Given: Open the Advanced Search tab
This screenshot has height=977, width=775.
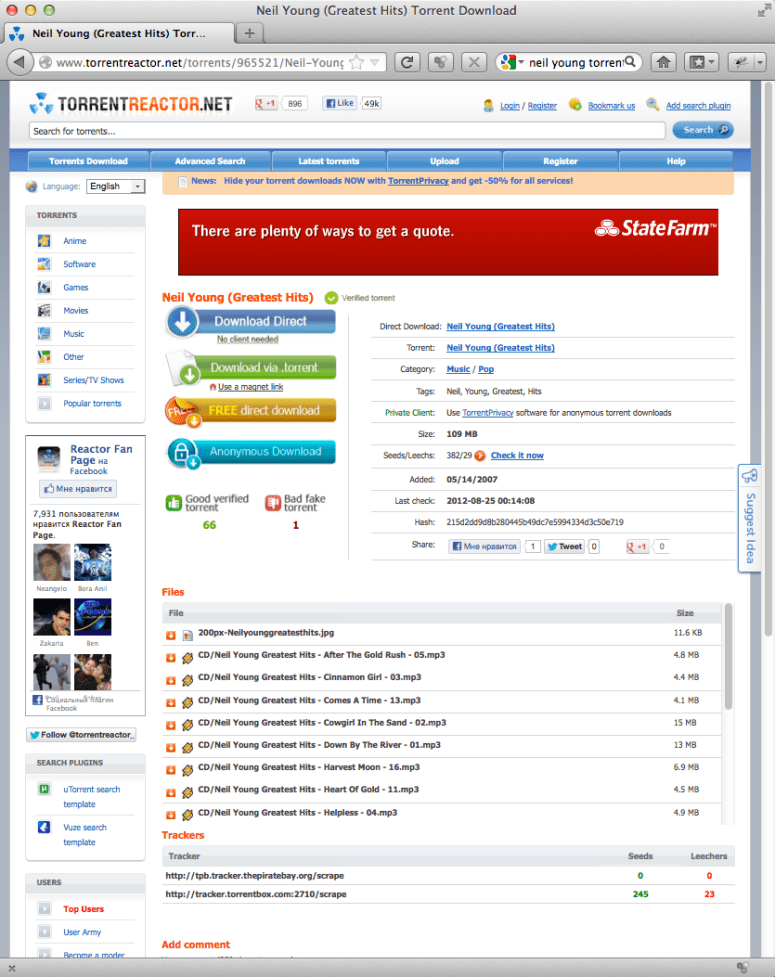Looking at the screenshot, I should click(x=210, y=161).
